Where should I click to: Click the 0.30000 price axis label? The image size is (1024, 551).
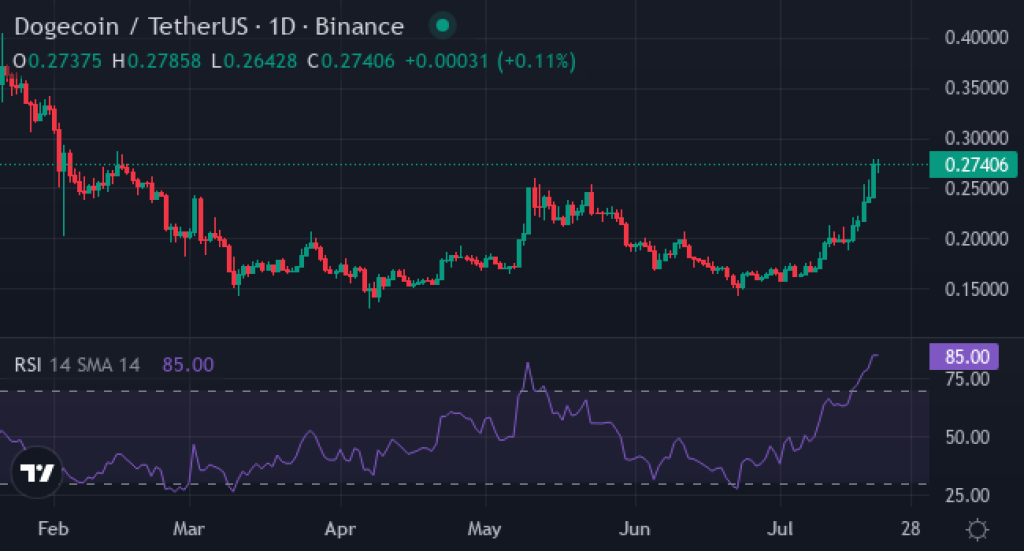976,138
